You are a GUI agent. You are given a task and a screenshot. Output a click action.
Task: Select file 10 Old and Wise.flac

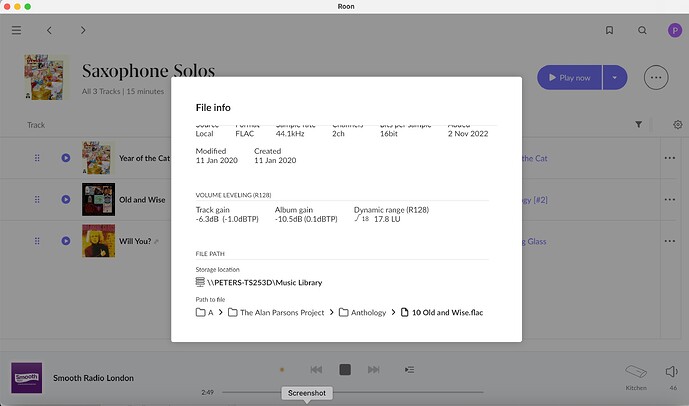click(x=442, y=312)
